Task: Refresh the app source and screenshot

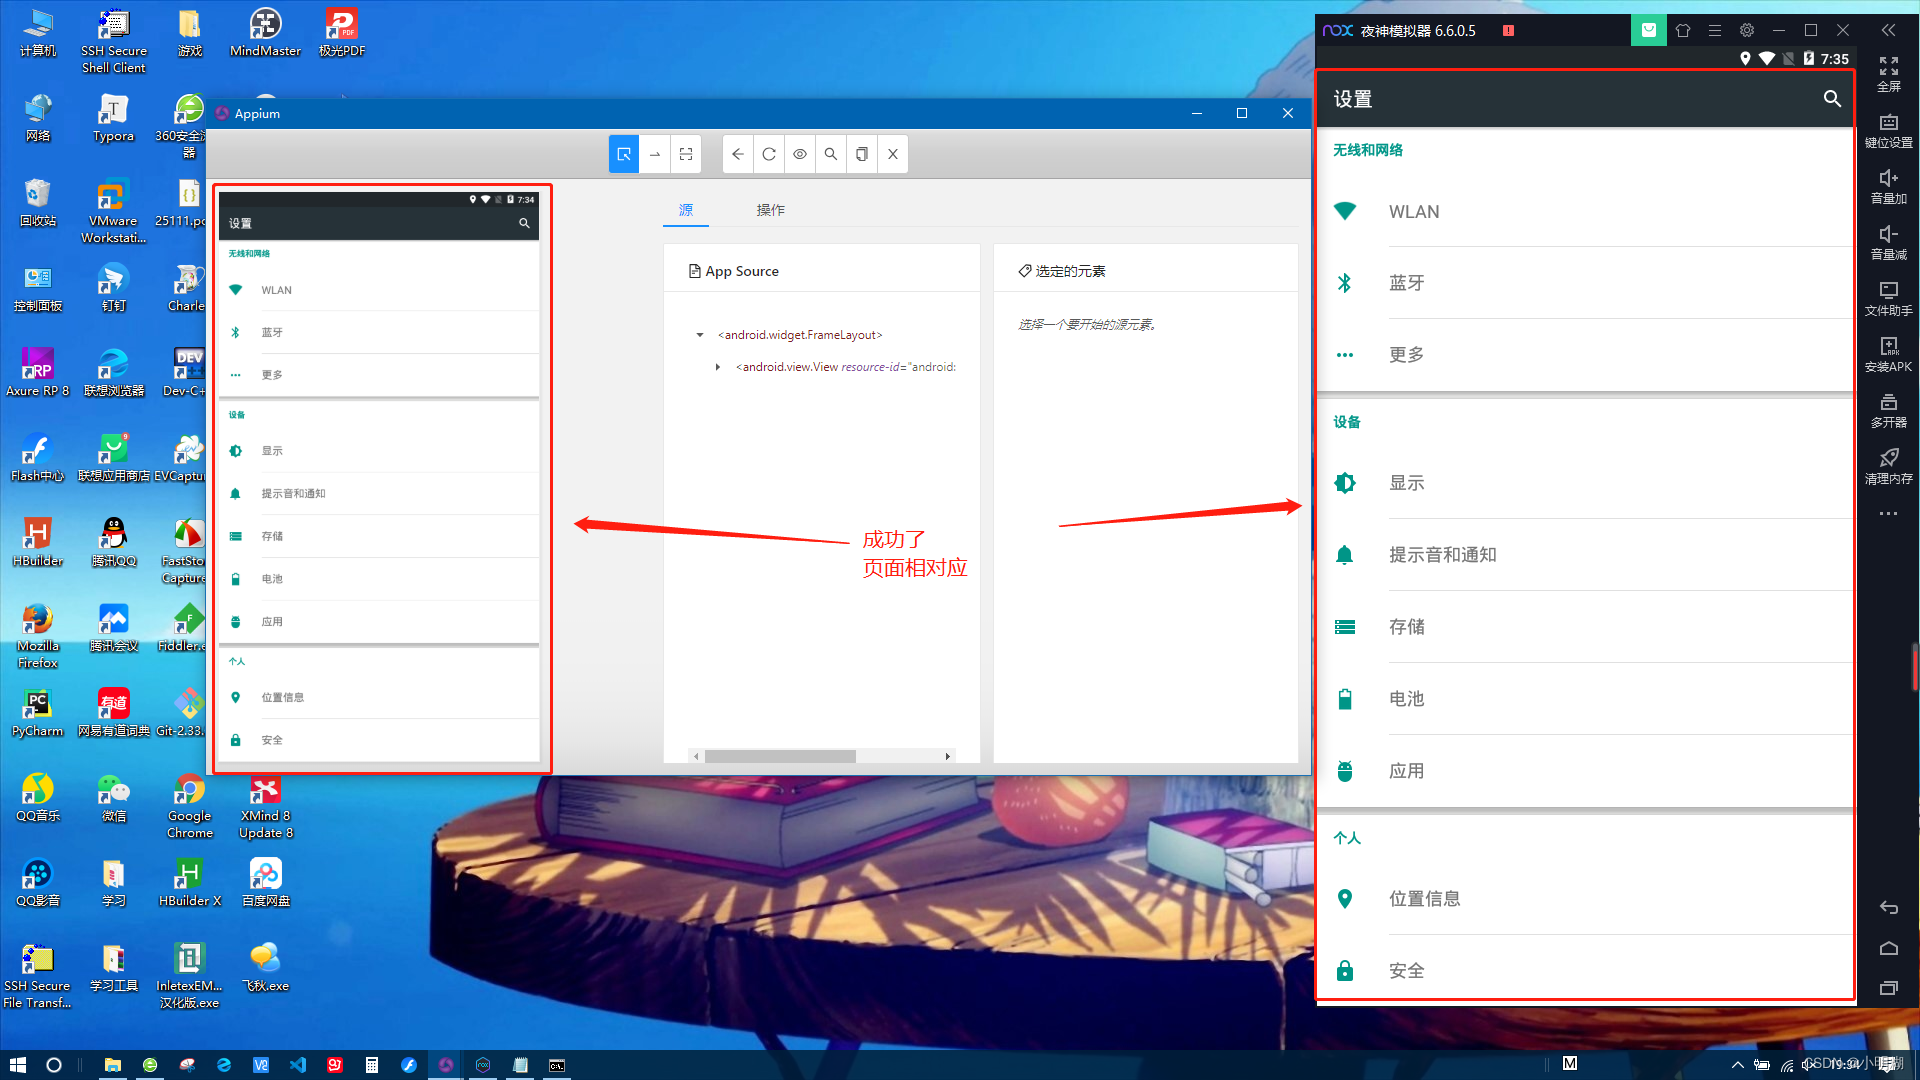Action: [x=769, y=154]
